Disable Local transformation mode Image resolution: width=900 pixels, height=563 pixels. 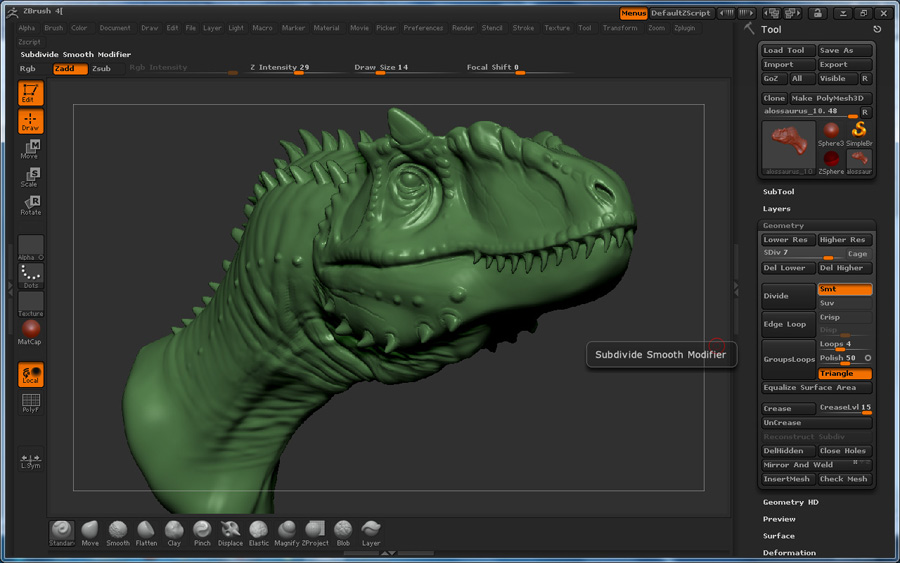(30, 375)
